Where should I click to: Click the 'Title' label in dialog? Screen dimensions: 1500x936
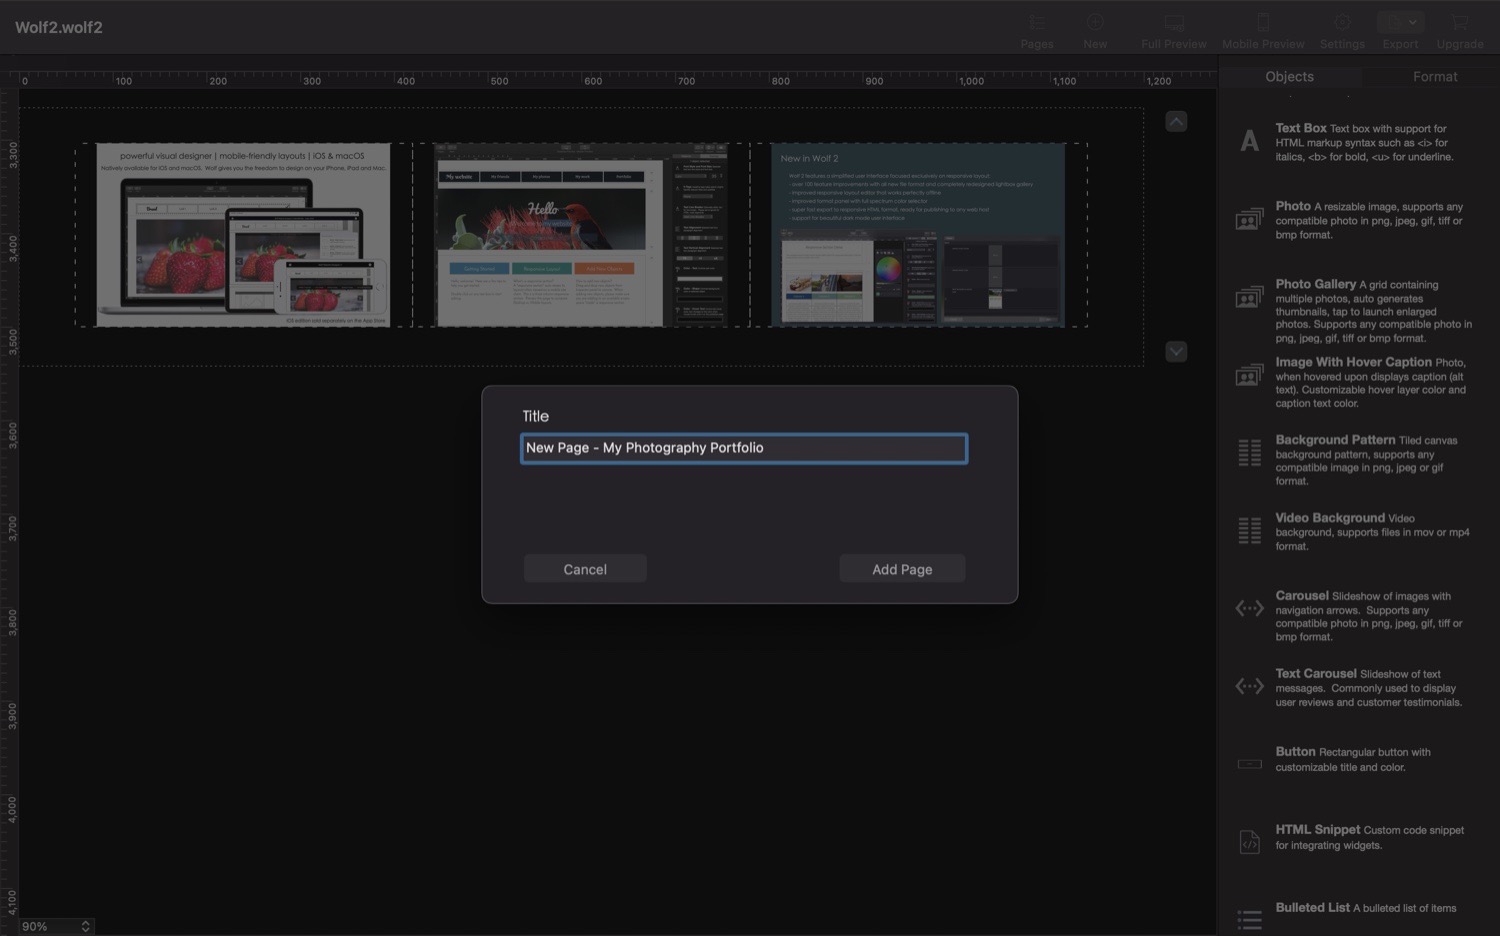(x=535, y=416)
